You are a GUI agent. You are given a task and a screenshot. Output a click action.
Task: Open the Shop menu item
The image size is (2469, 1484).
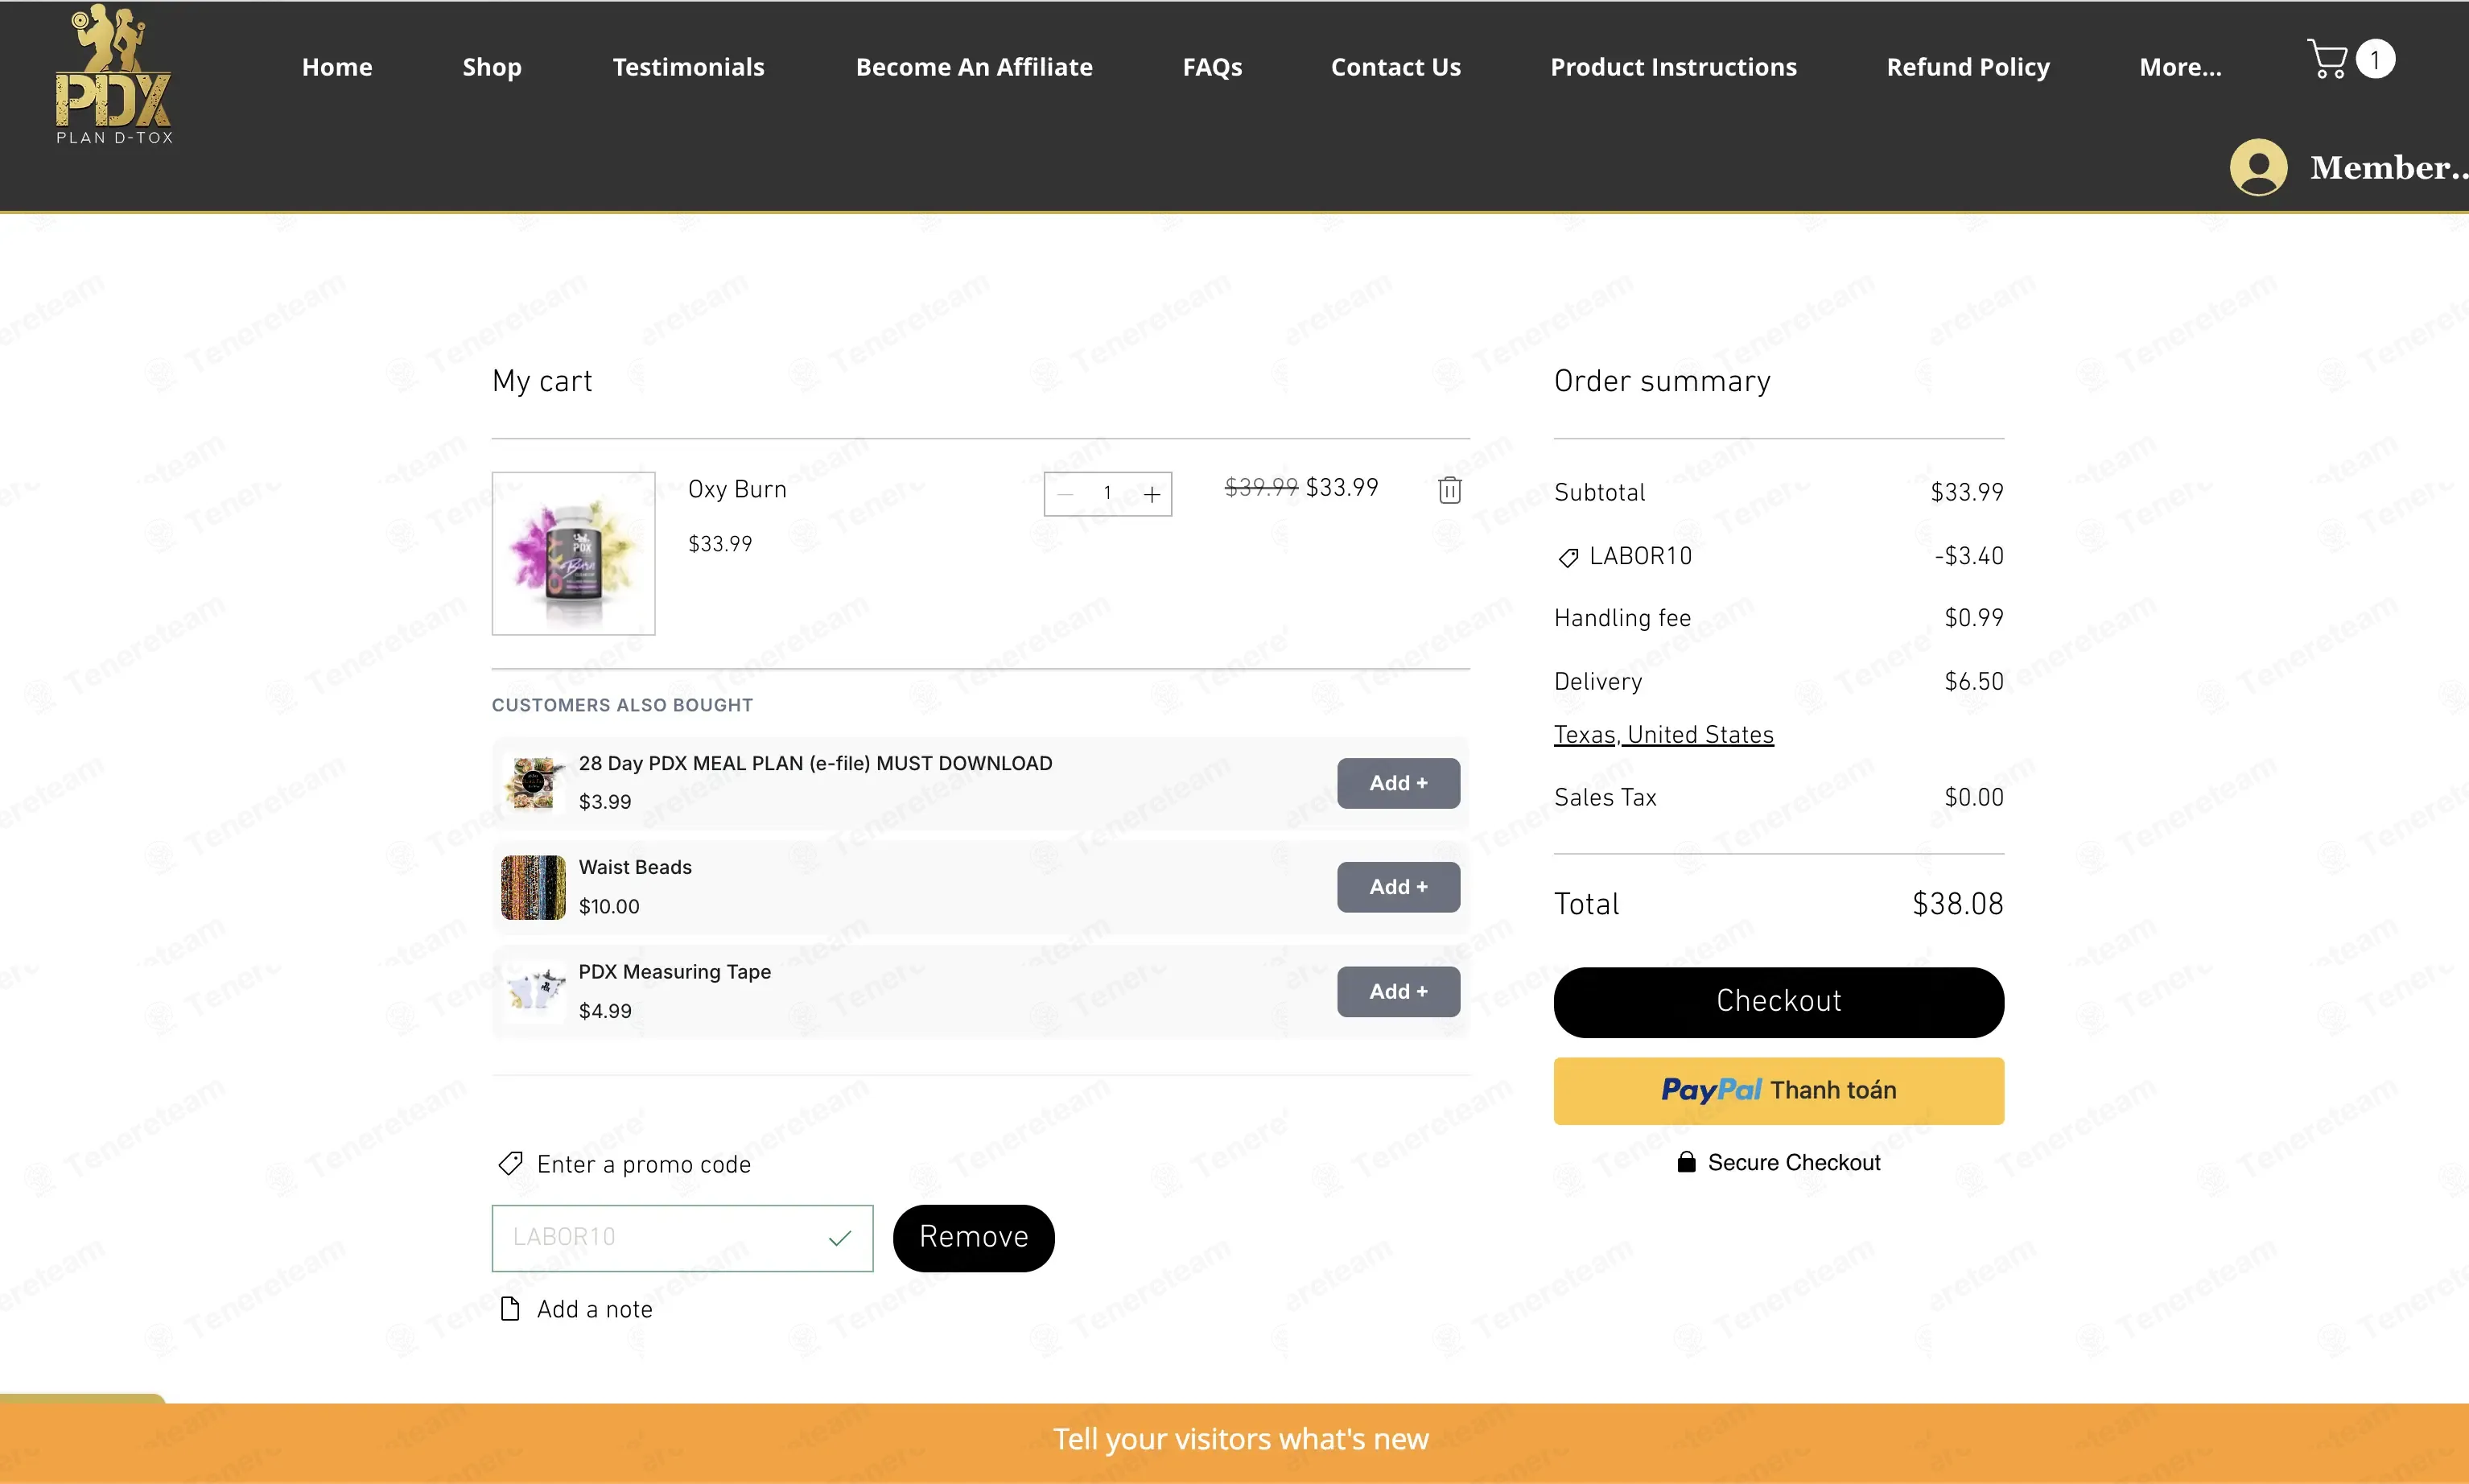click(x=492, y=67)
